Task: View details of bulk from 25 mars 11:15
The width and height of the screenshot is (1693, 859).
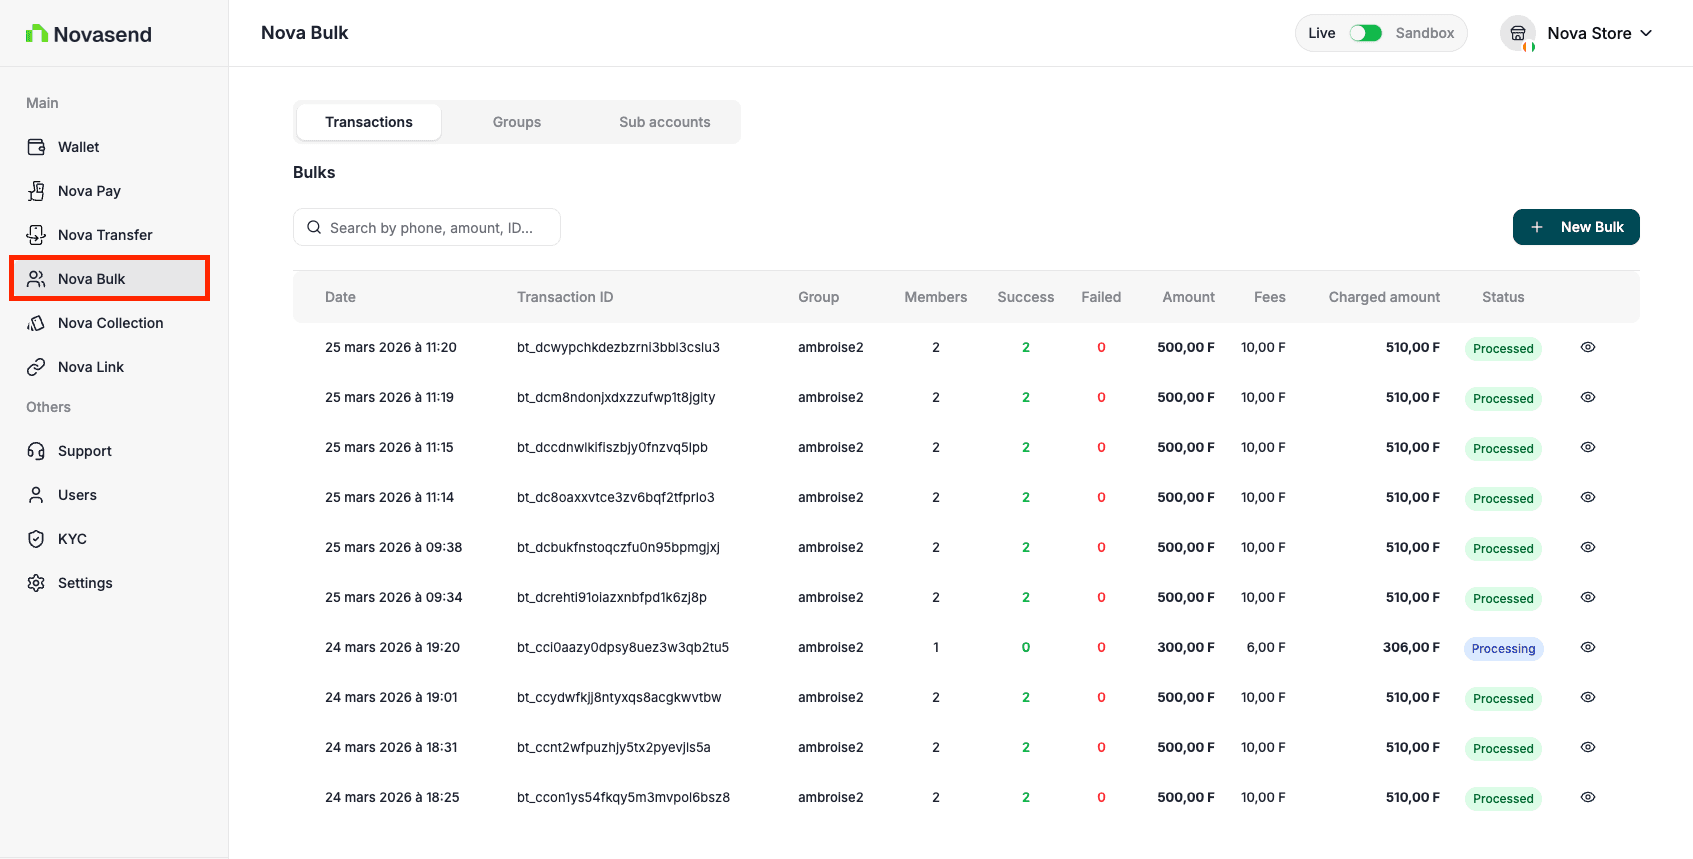Action: (x=1588, y=447)
